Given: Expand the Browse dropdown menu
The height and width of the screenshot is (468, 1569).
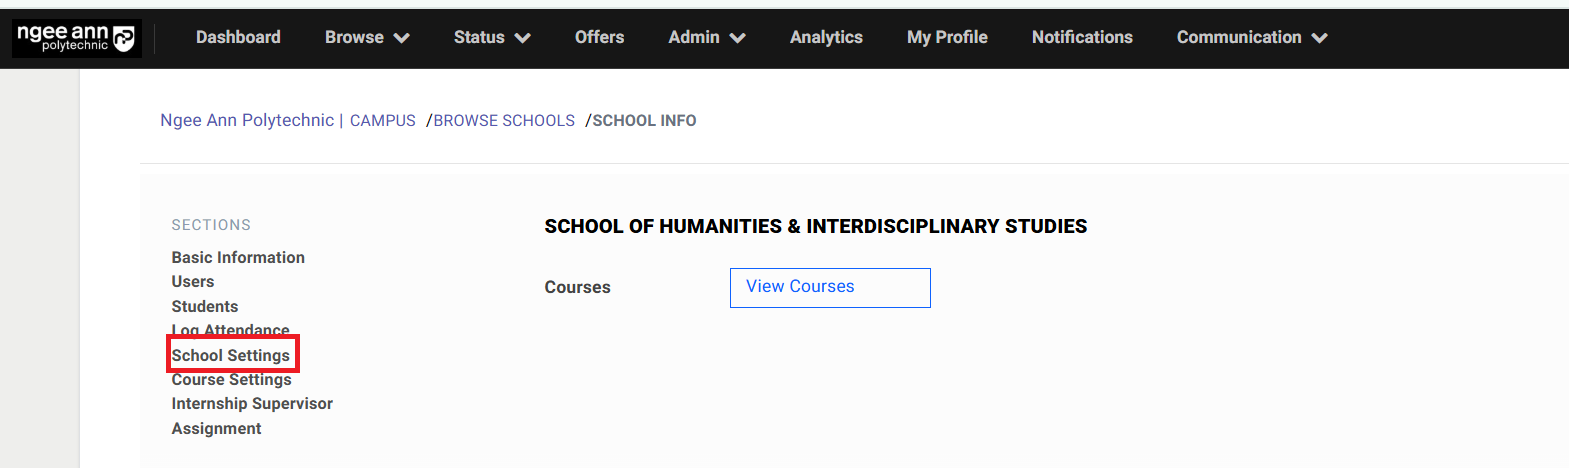Looking at the screenshot, I should click(x=367, y=37).
